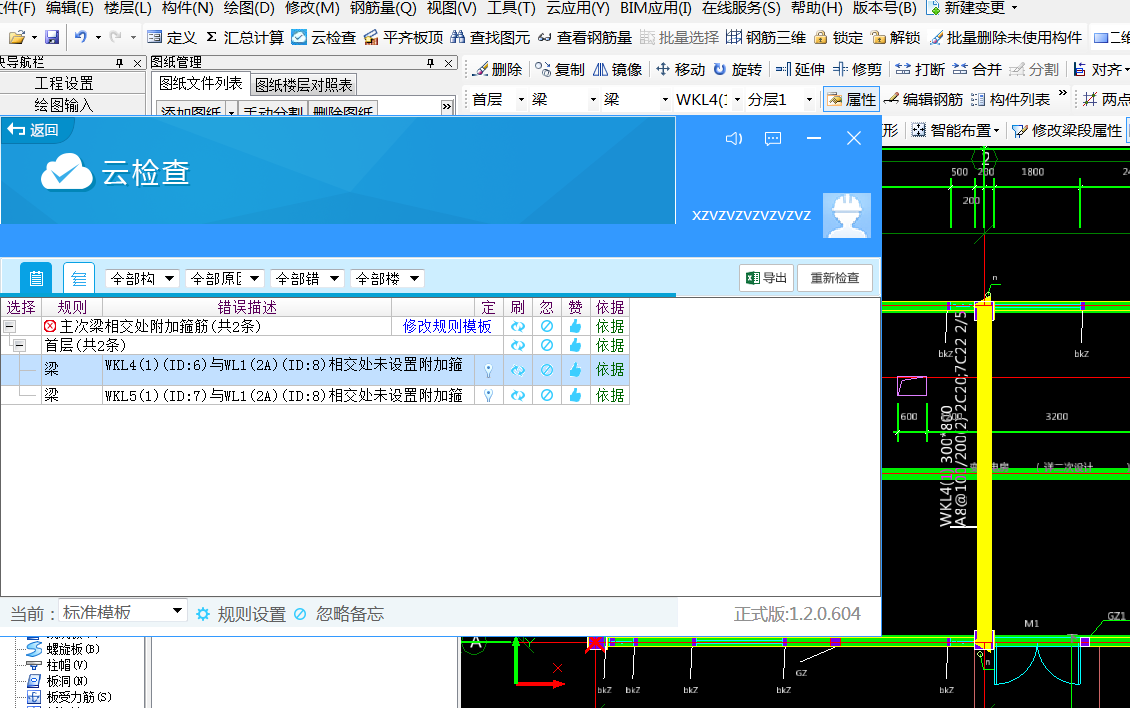
Task: Click the 返回 back button
Action: 33,130
